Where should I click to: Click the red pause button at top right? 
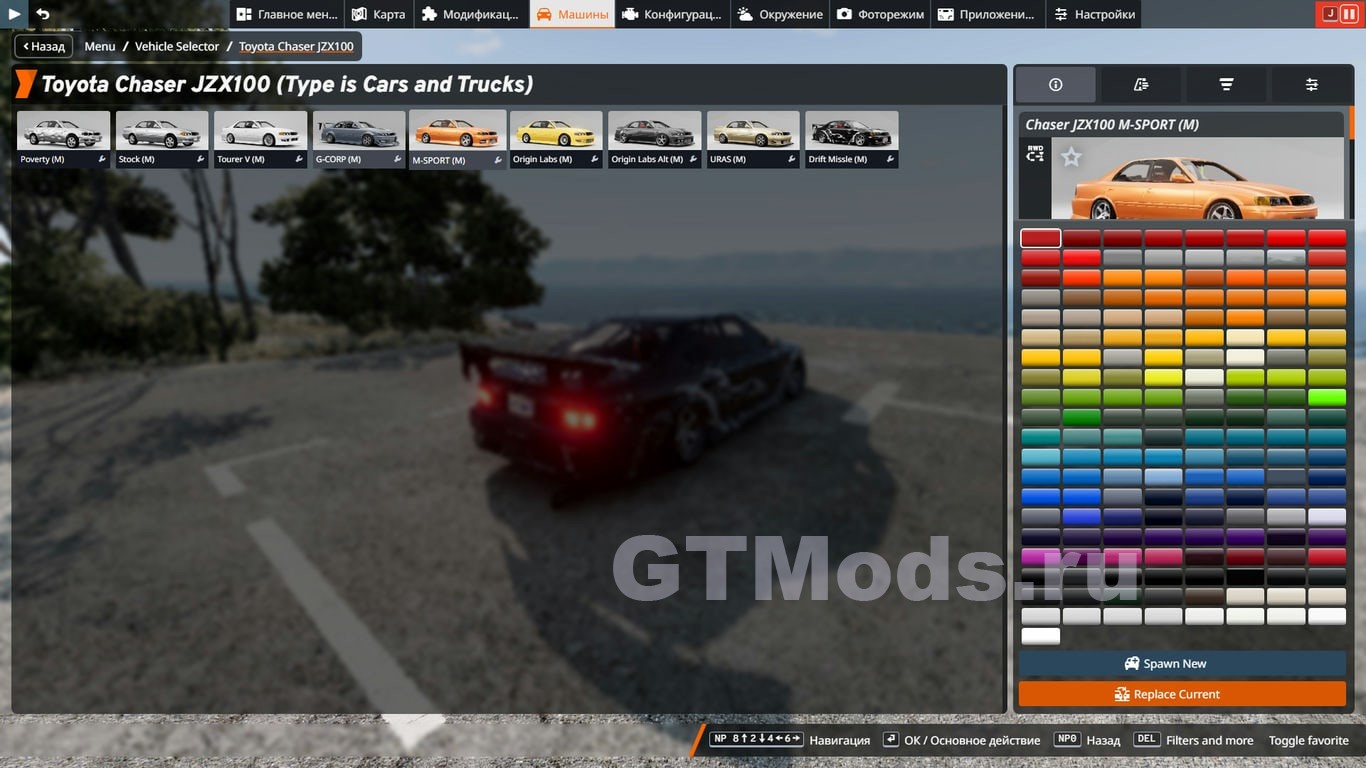[1349, 14]
